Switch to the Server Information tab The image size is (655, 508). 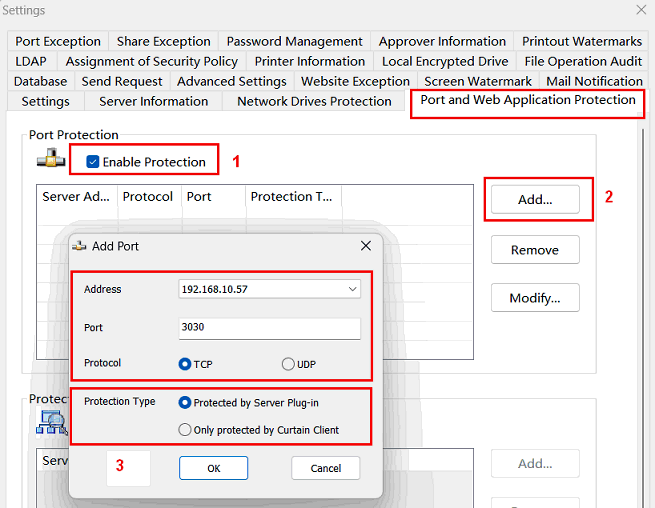click(153, 101)
